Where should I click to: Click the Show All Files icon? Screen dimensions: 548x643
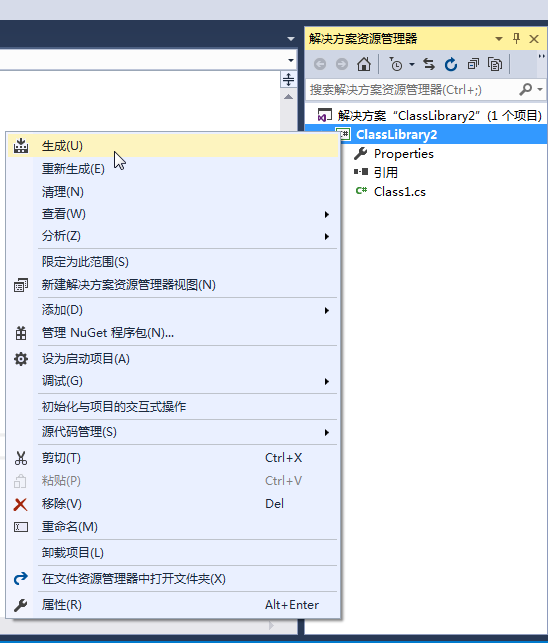point(495,64)
